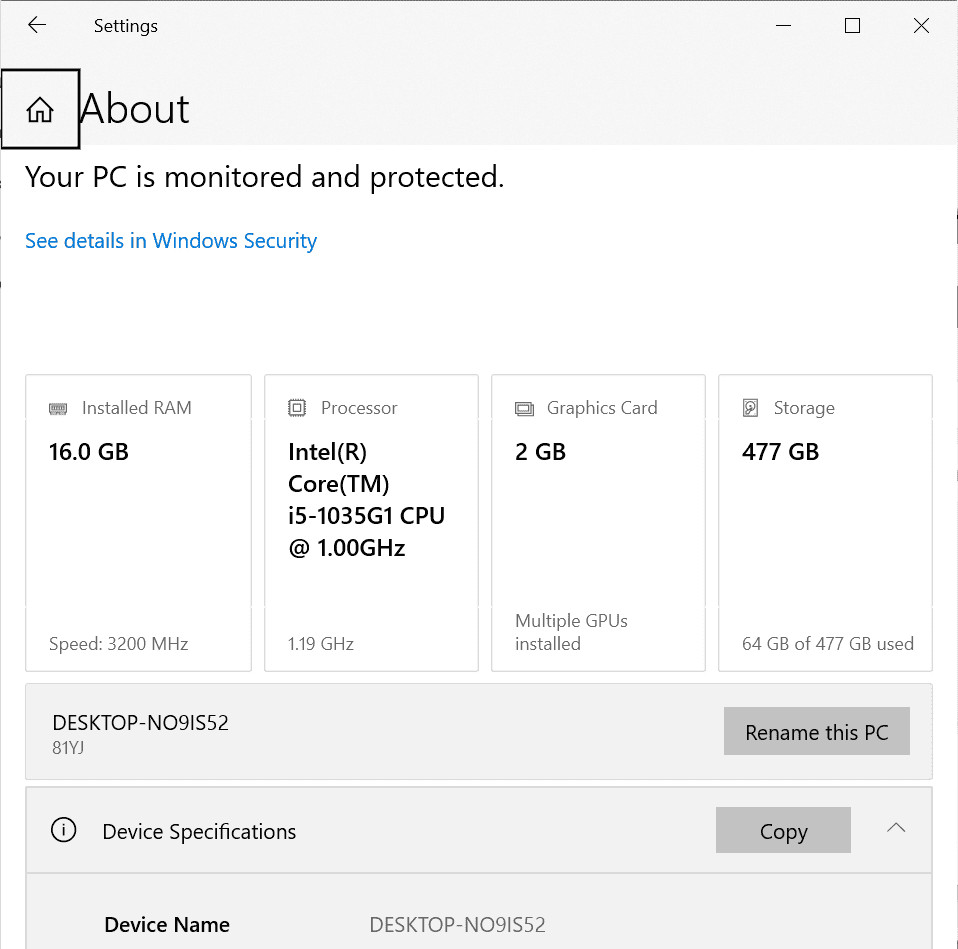Click the Multiple GPUs installed text
The image size is (958, 949).
(571, 632)
